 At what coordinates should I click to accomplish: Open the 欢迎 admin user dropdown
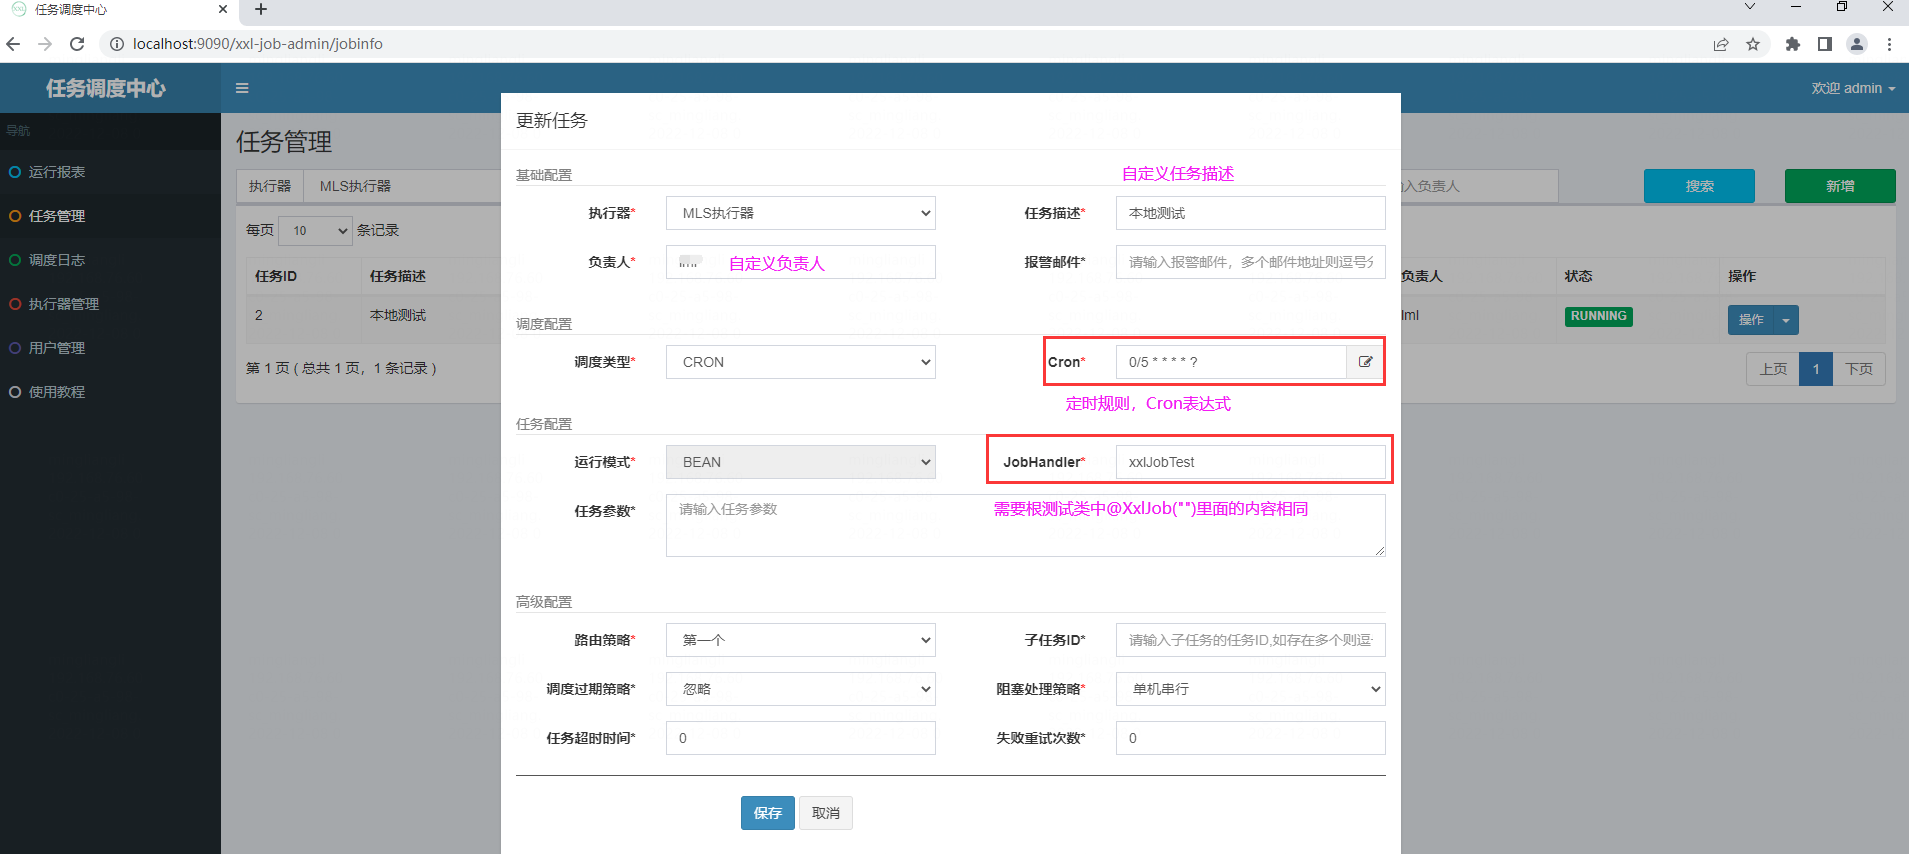(x=1853, y=88)
